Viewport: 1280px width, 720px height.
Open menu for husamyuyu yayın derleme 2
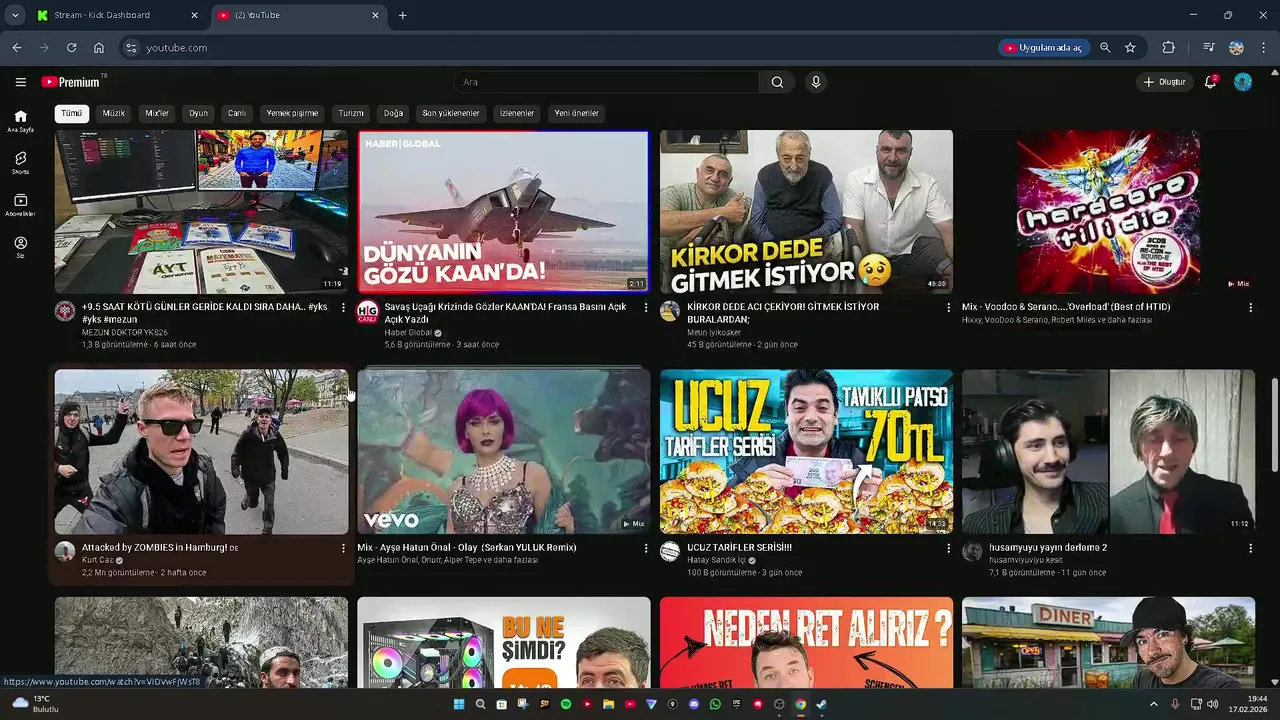click(x=1250, y=548)
